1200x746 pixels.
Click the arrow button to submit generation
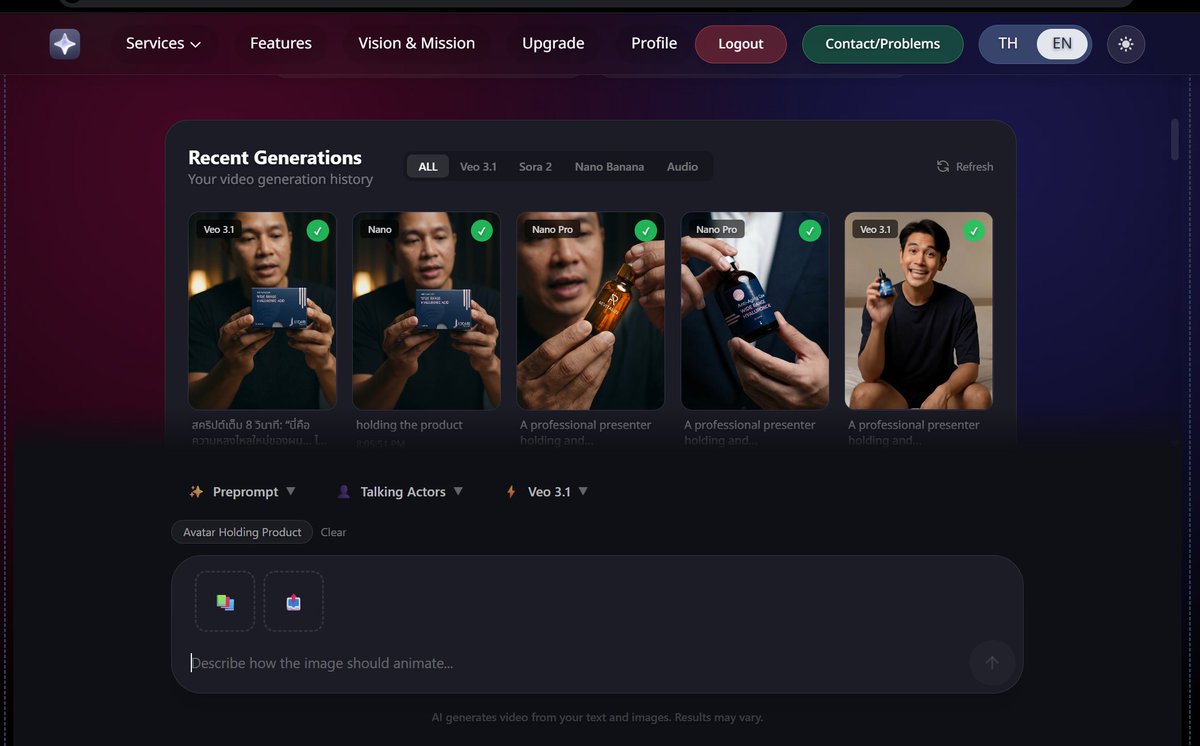point(991,662)
